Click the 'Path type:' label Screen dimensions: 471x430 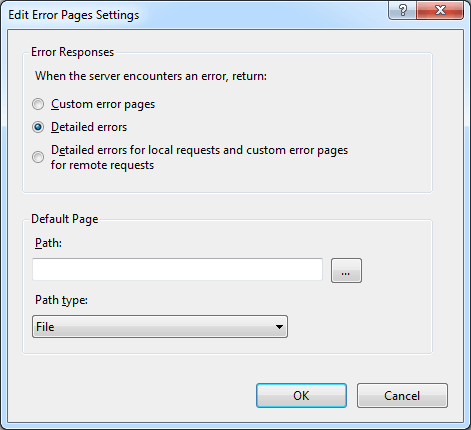61,300
